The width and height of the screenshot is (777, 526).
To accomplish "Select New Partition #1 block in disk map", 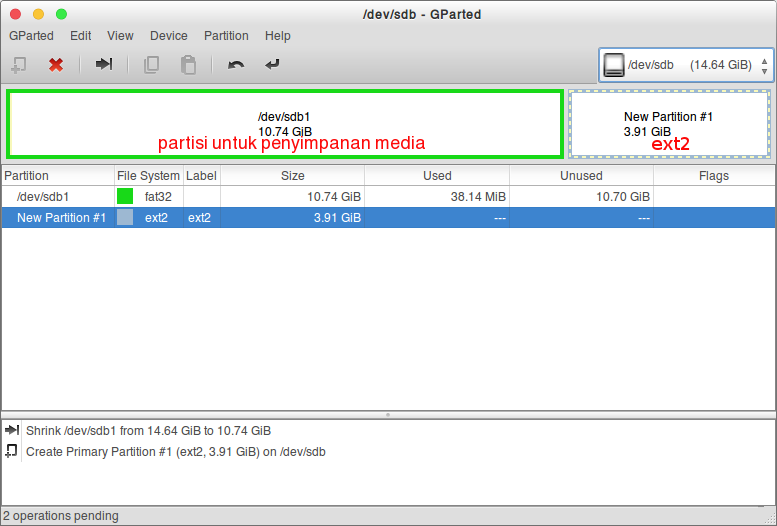I will point(669,124).
